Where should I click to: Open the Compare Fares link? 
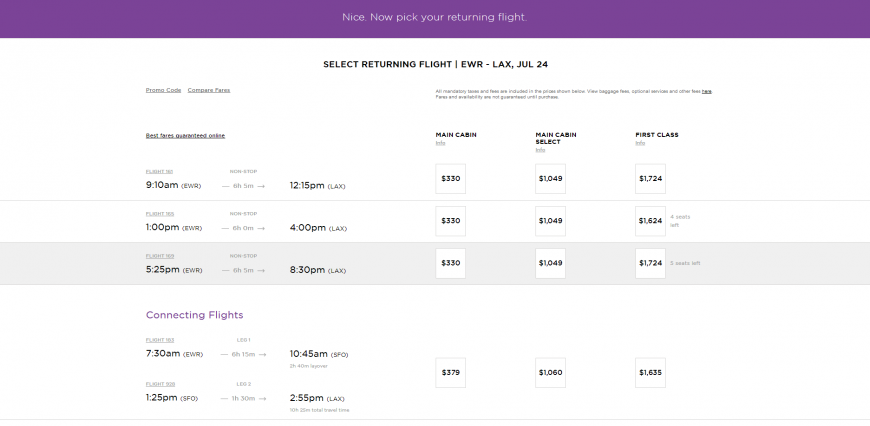(x=209, y=90)
